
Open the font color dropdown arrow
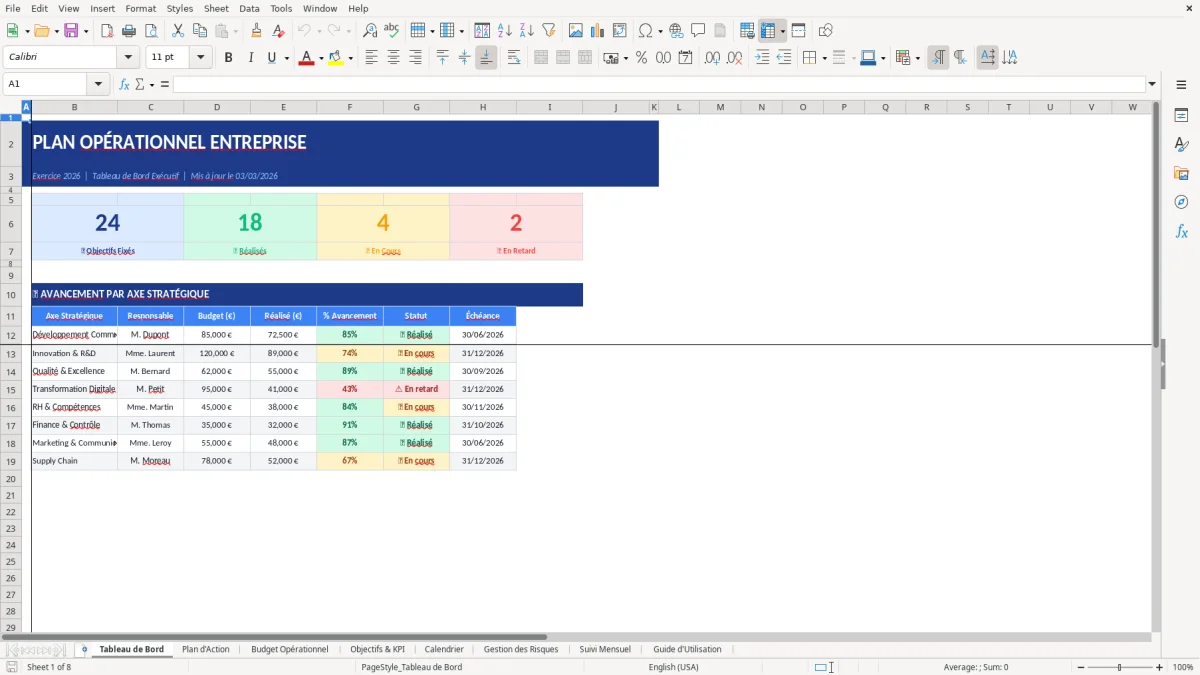point(321,57)
